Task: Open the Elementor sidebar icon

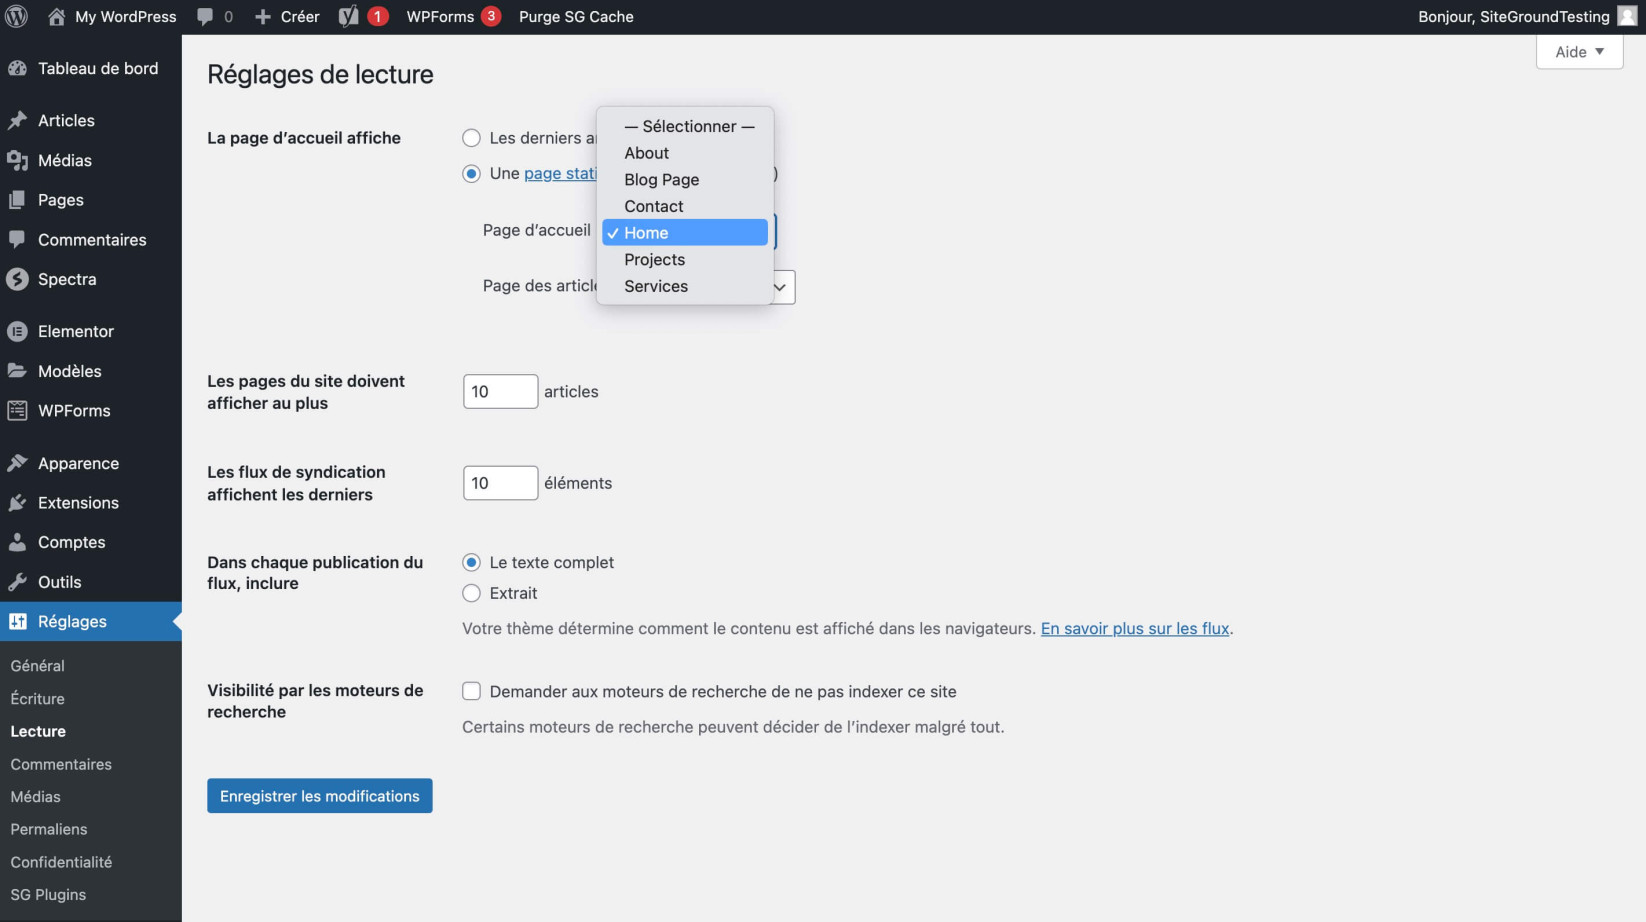Action: pos(17,331)
